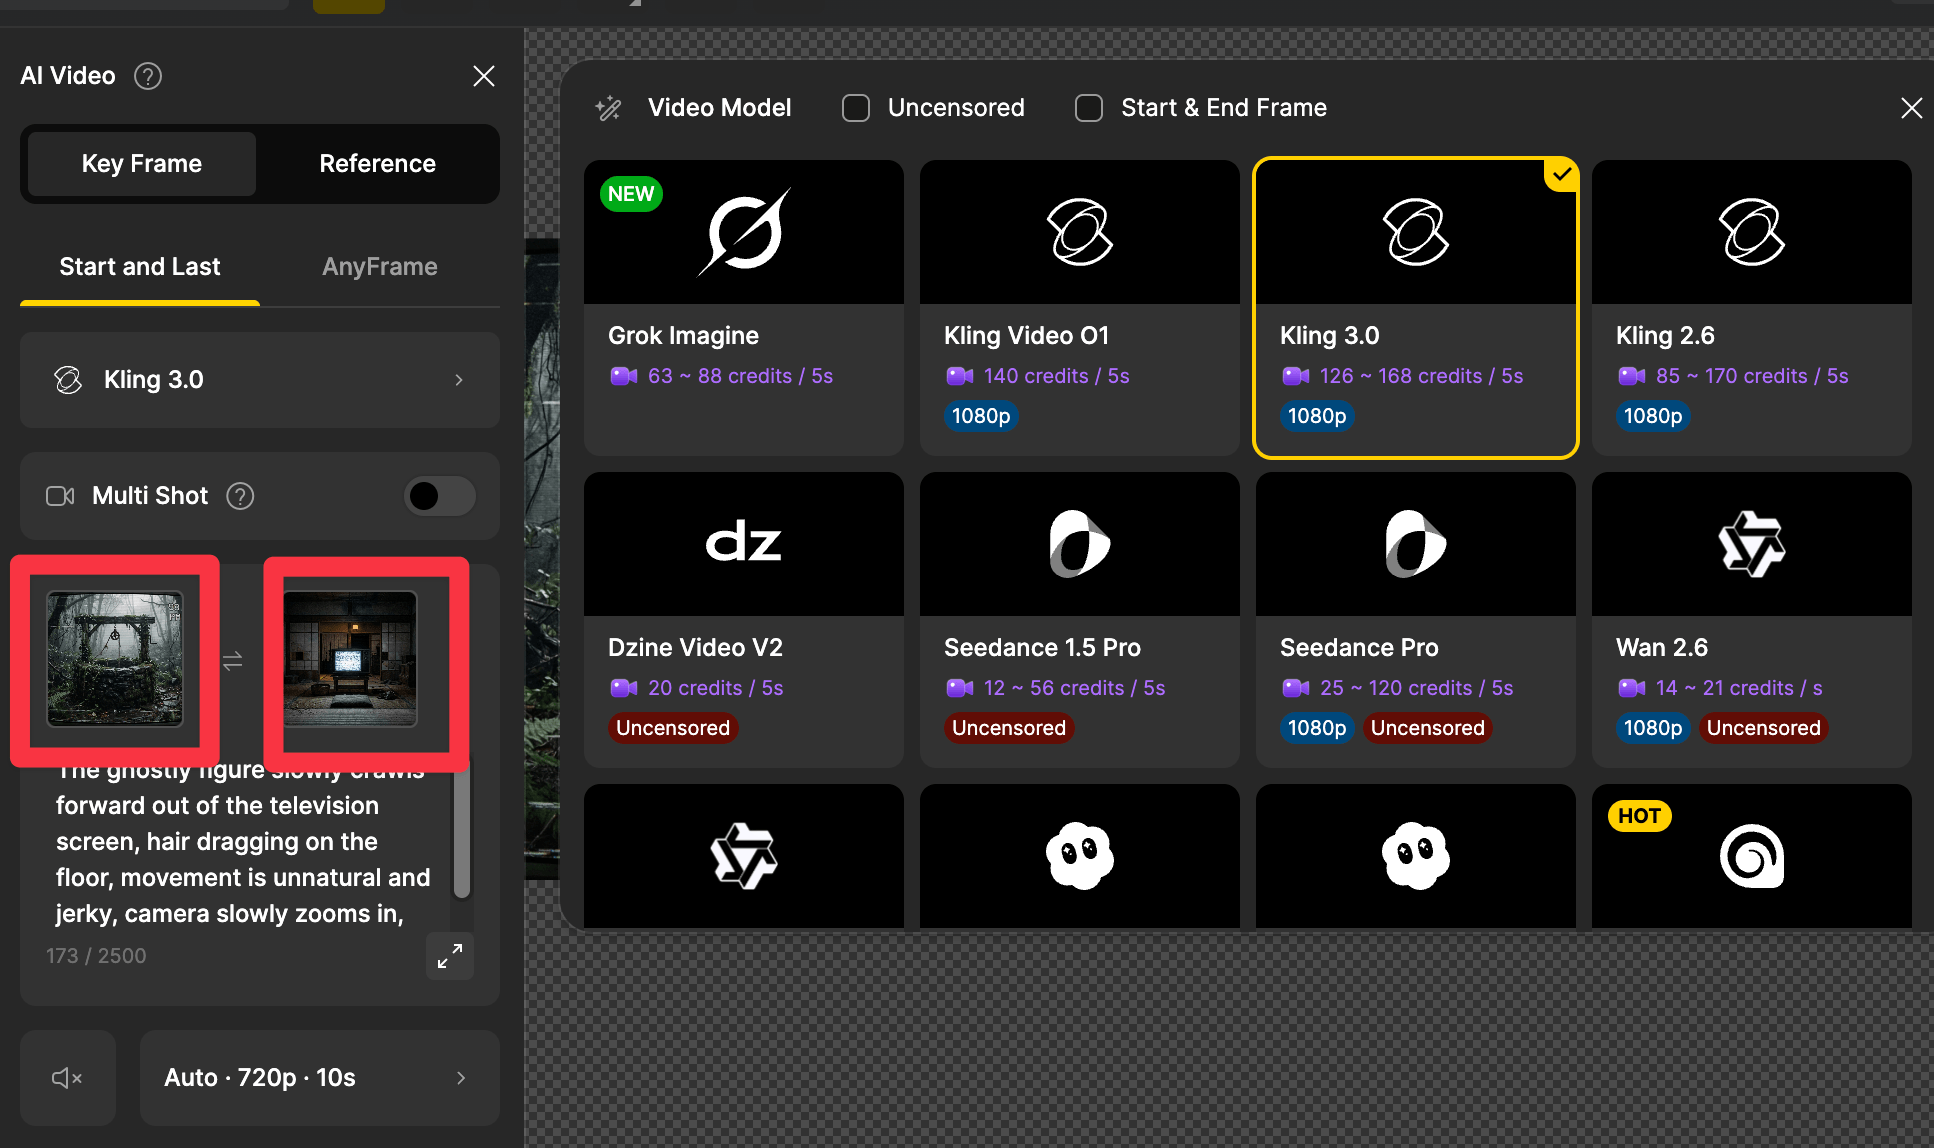
Task: Check the Start & End Frame checkbox
Action: click(x=1089, y=108)
